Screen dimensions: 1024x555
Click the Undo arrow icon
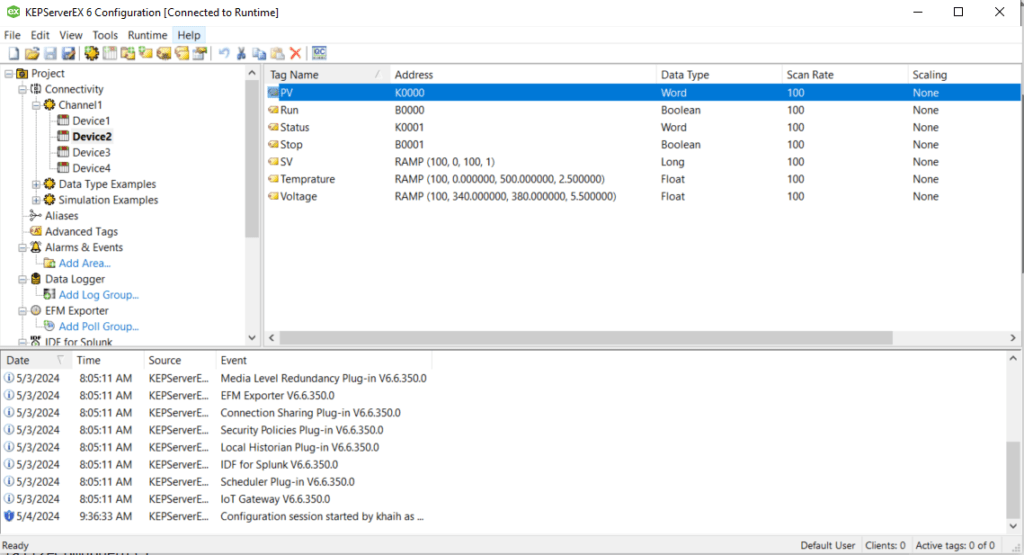click(x=224, y=54)
